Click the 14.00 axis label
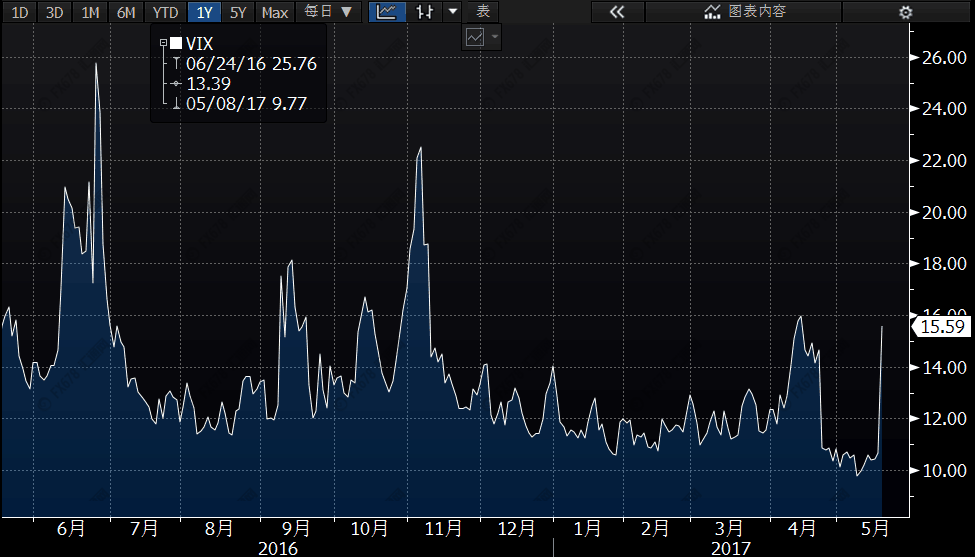Viewport: 975px width, 557px height. point(945,367)
